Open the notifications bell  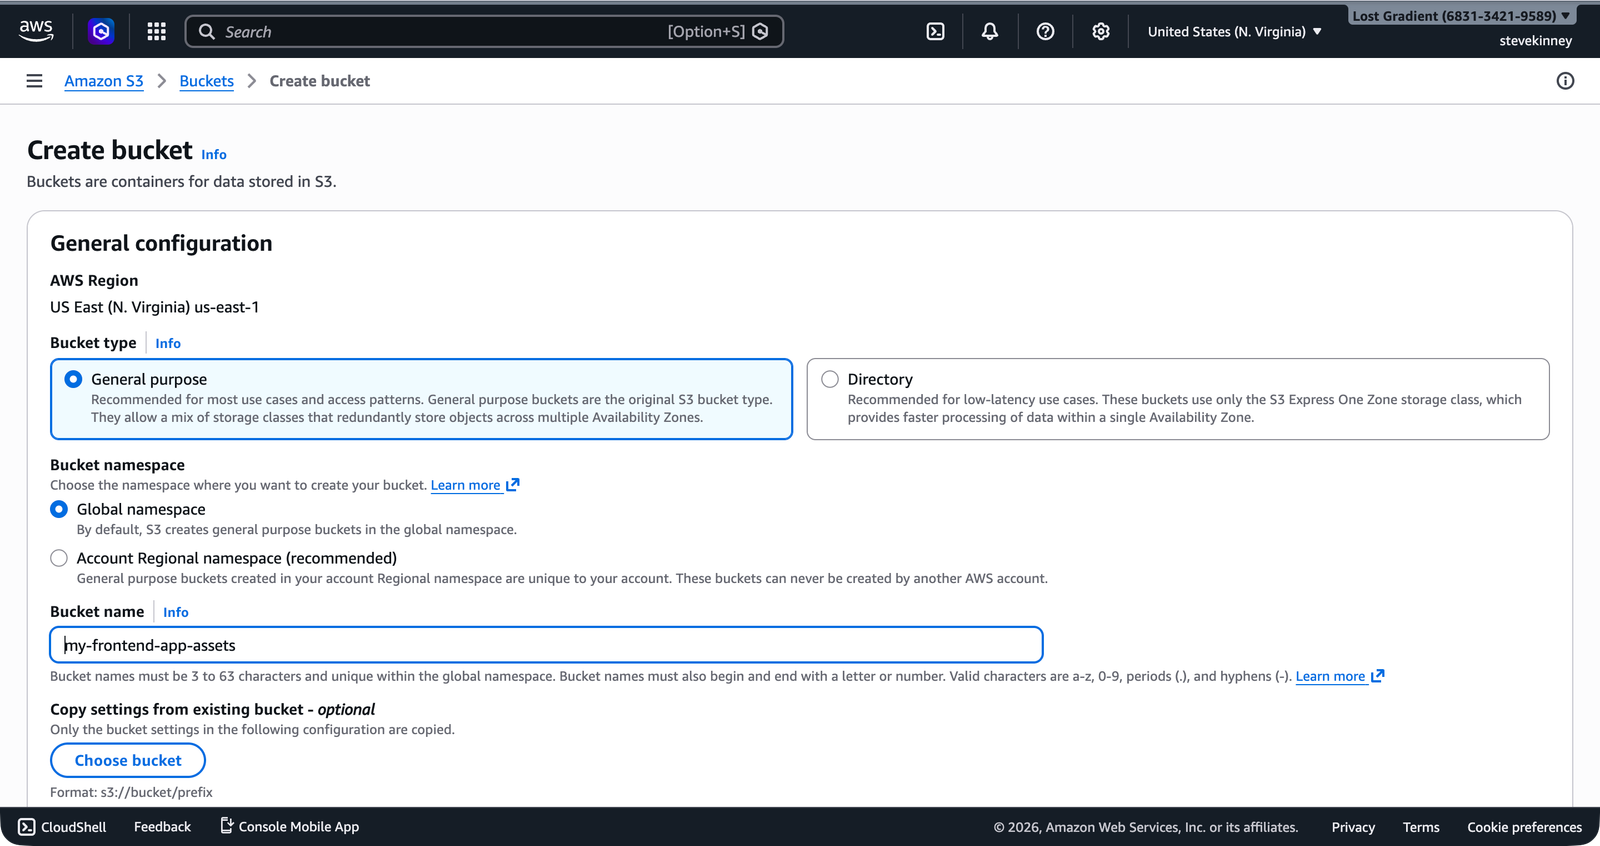(989, 32)
